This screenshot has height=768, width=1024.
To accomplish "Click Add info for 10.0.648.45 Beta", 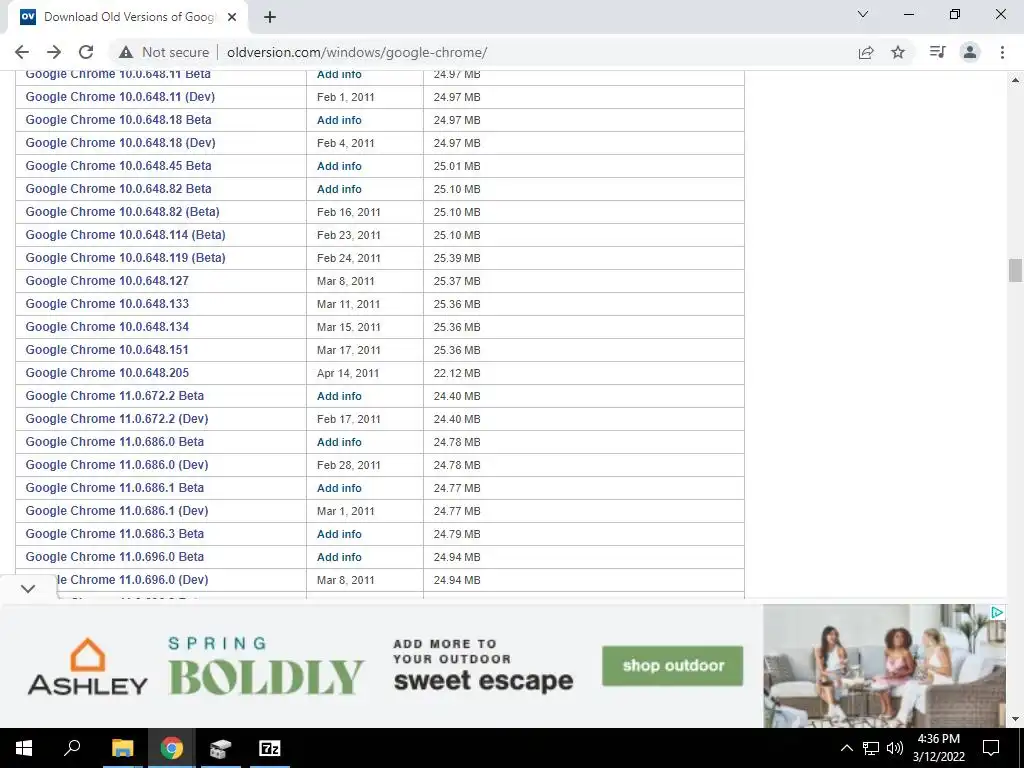I will click(x=339, y=166).
